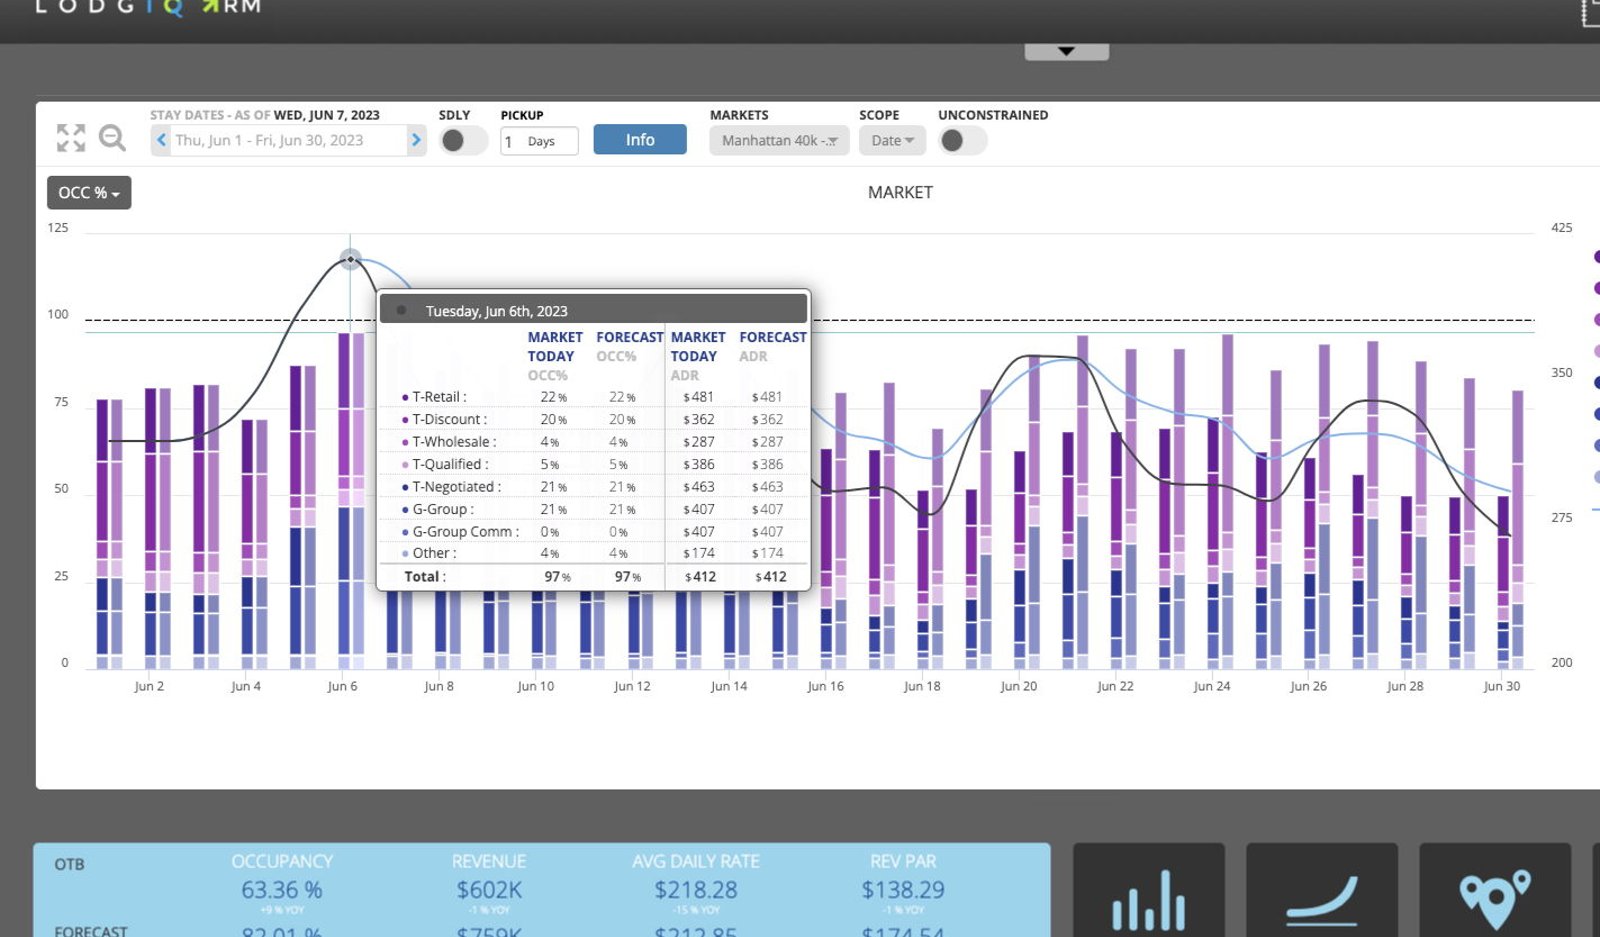Screen dimensions: 1600x937
Task: Click the stay dates range field
Action: pyautogui.click(x=289, y=140)
